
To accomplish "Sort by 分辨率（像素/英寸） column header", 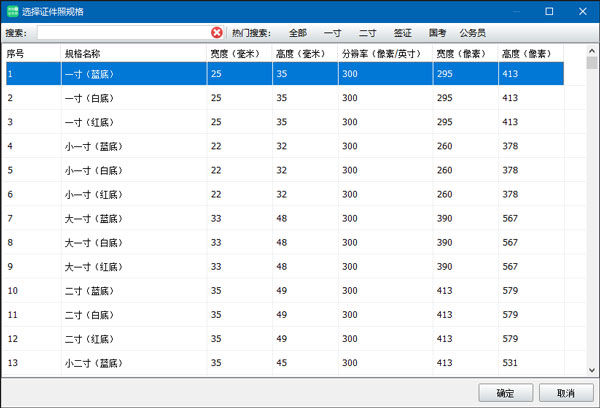I will click(x=385, y=54).
